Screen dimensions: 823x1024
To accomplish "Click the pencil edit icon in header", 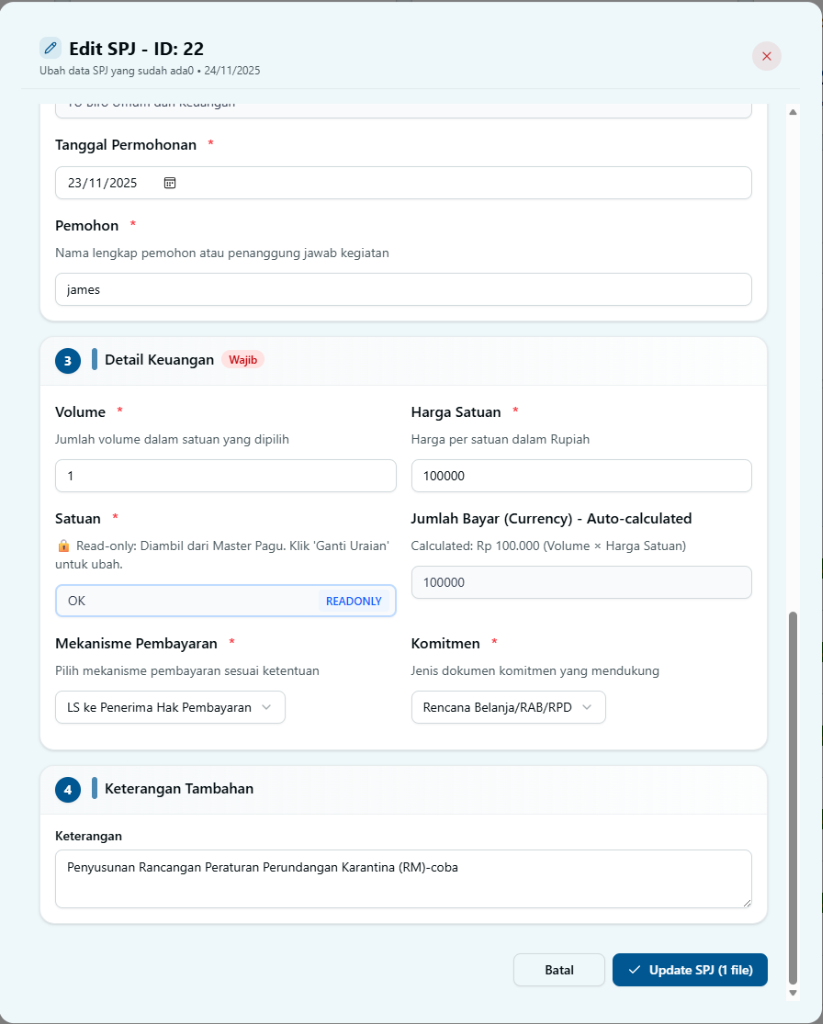I will [50, 48].
